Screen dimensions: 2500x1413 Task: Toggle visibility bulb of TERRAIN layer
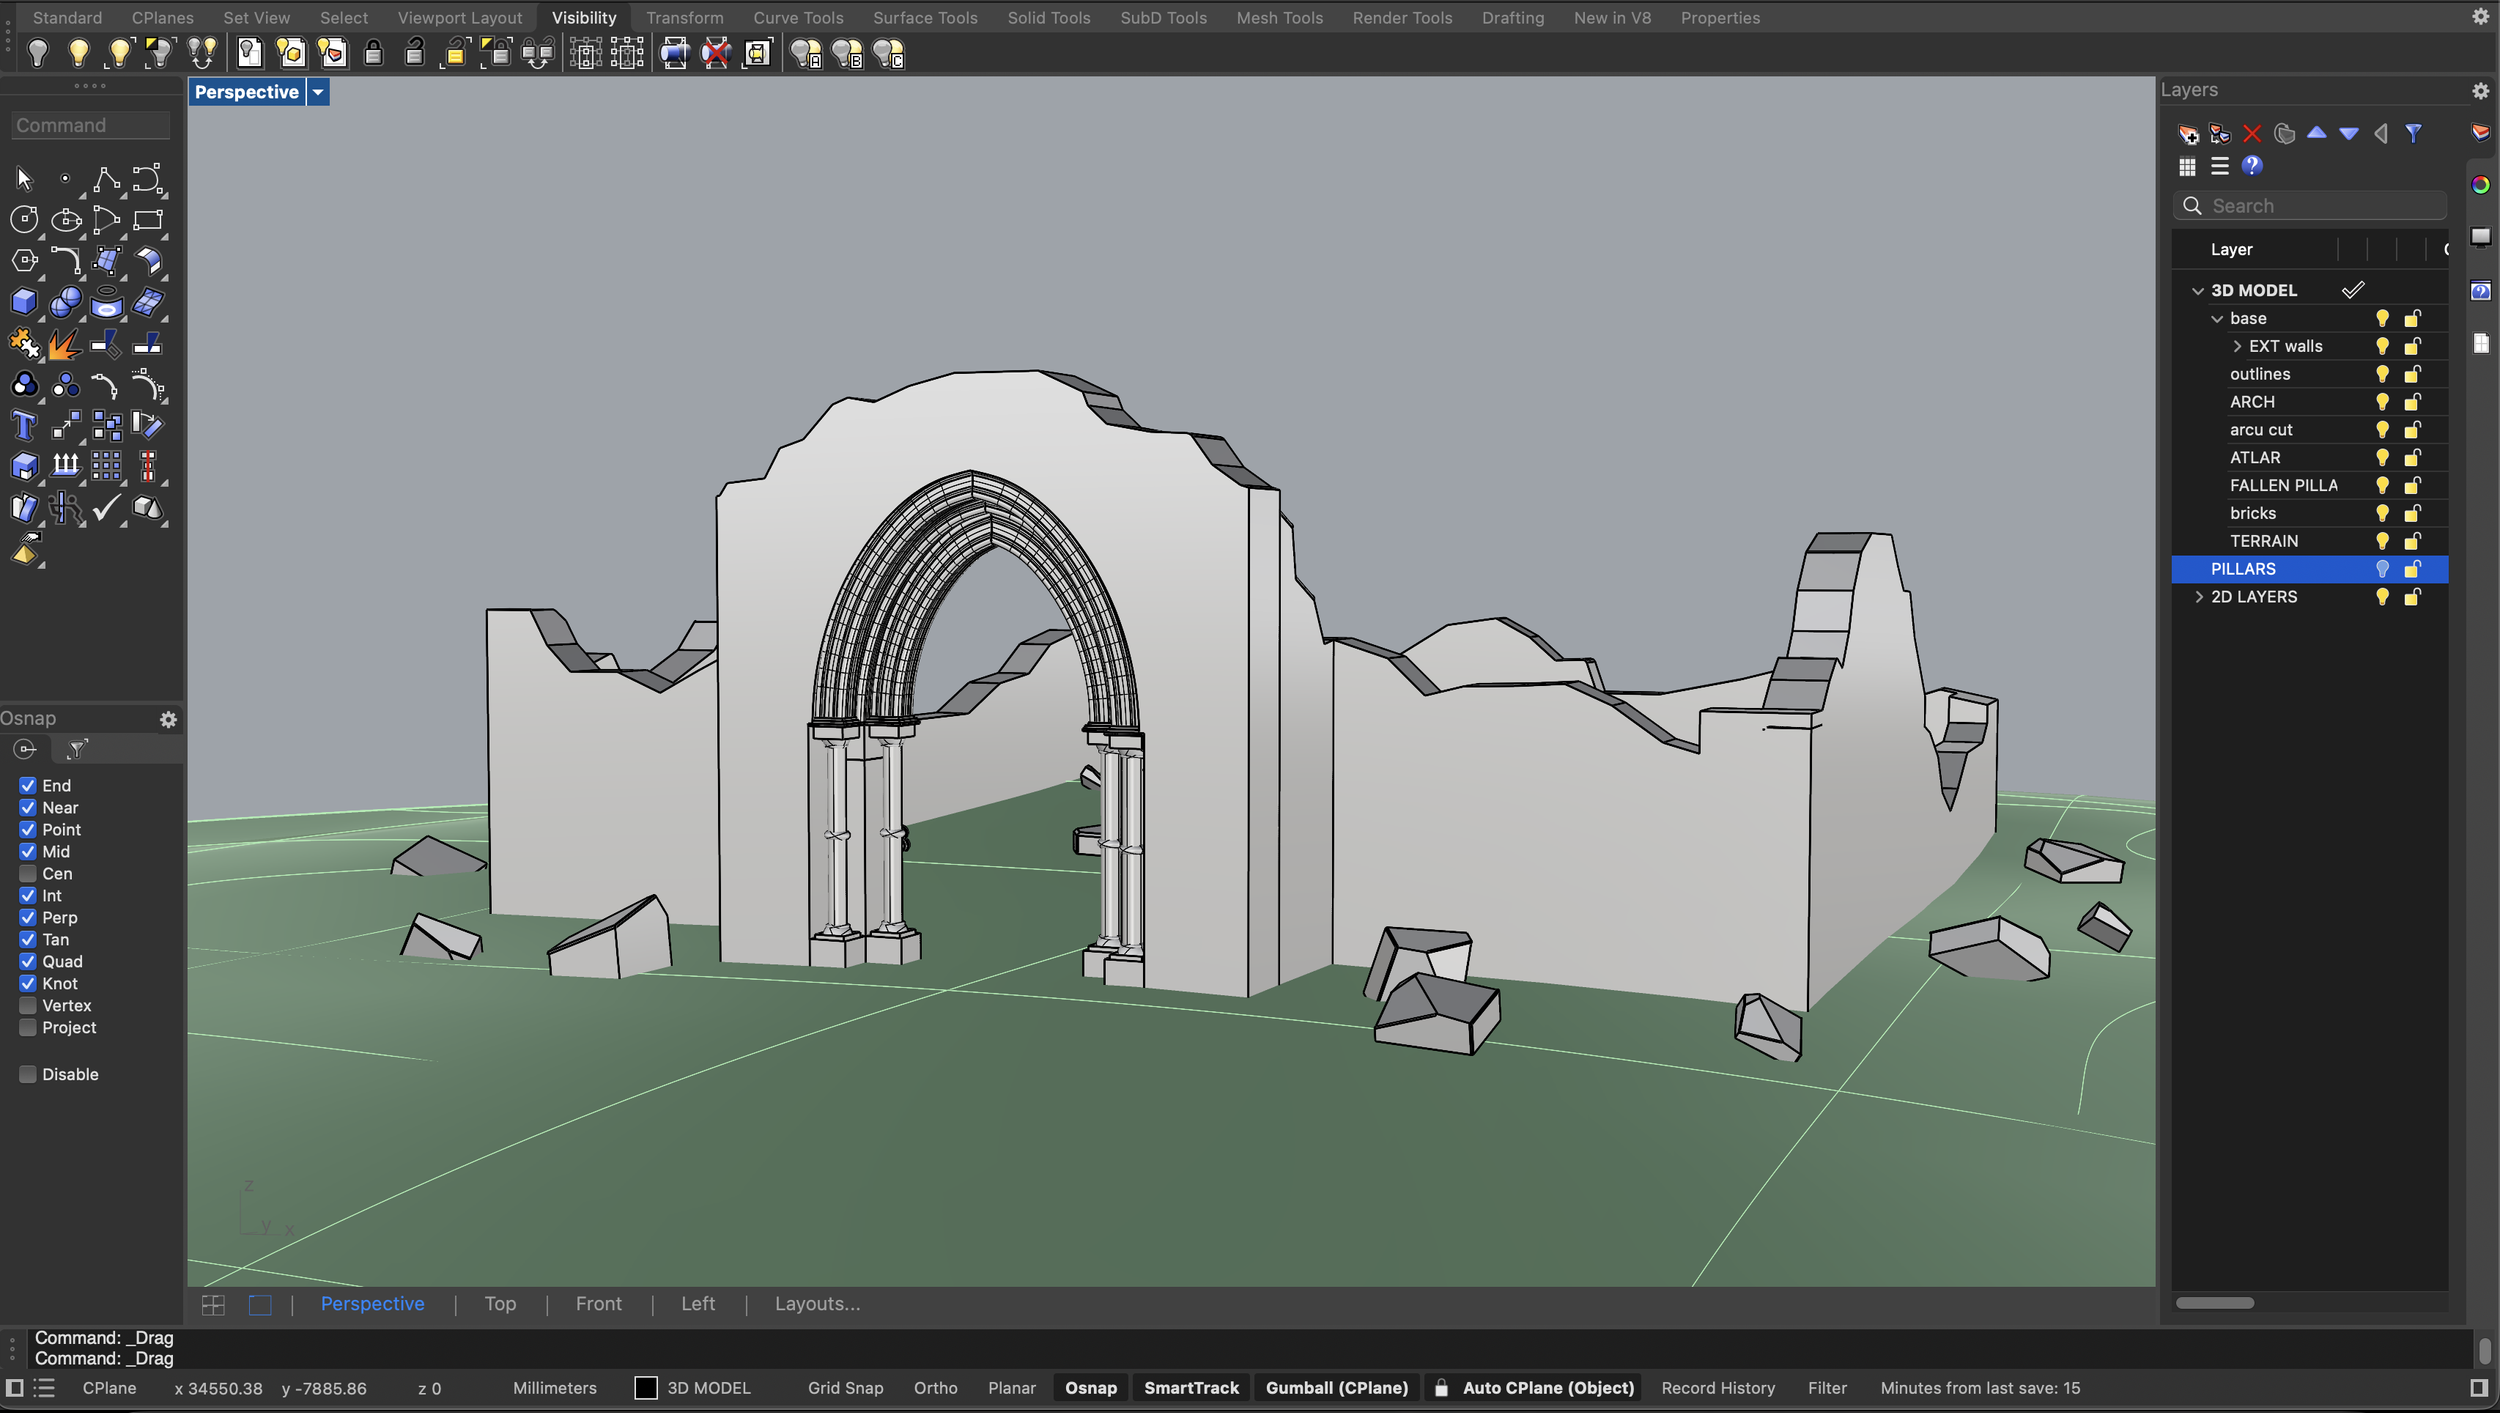point(2382,541)
